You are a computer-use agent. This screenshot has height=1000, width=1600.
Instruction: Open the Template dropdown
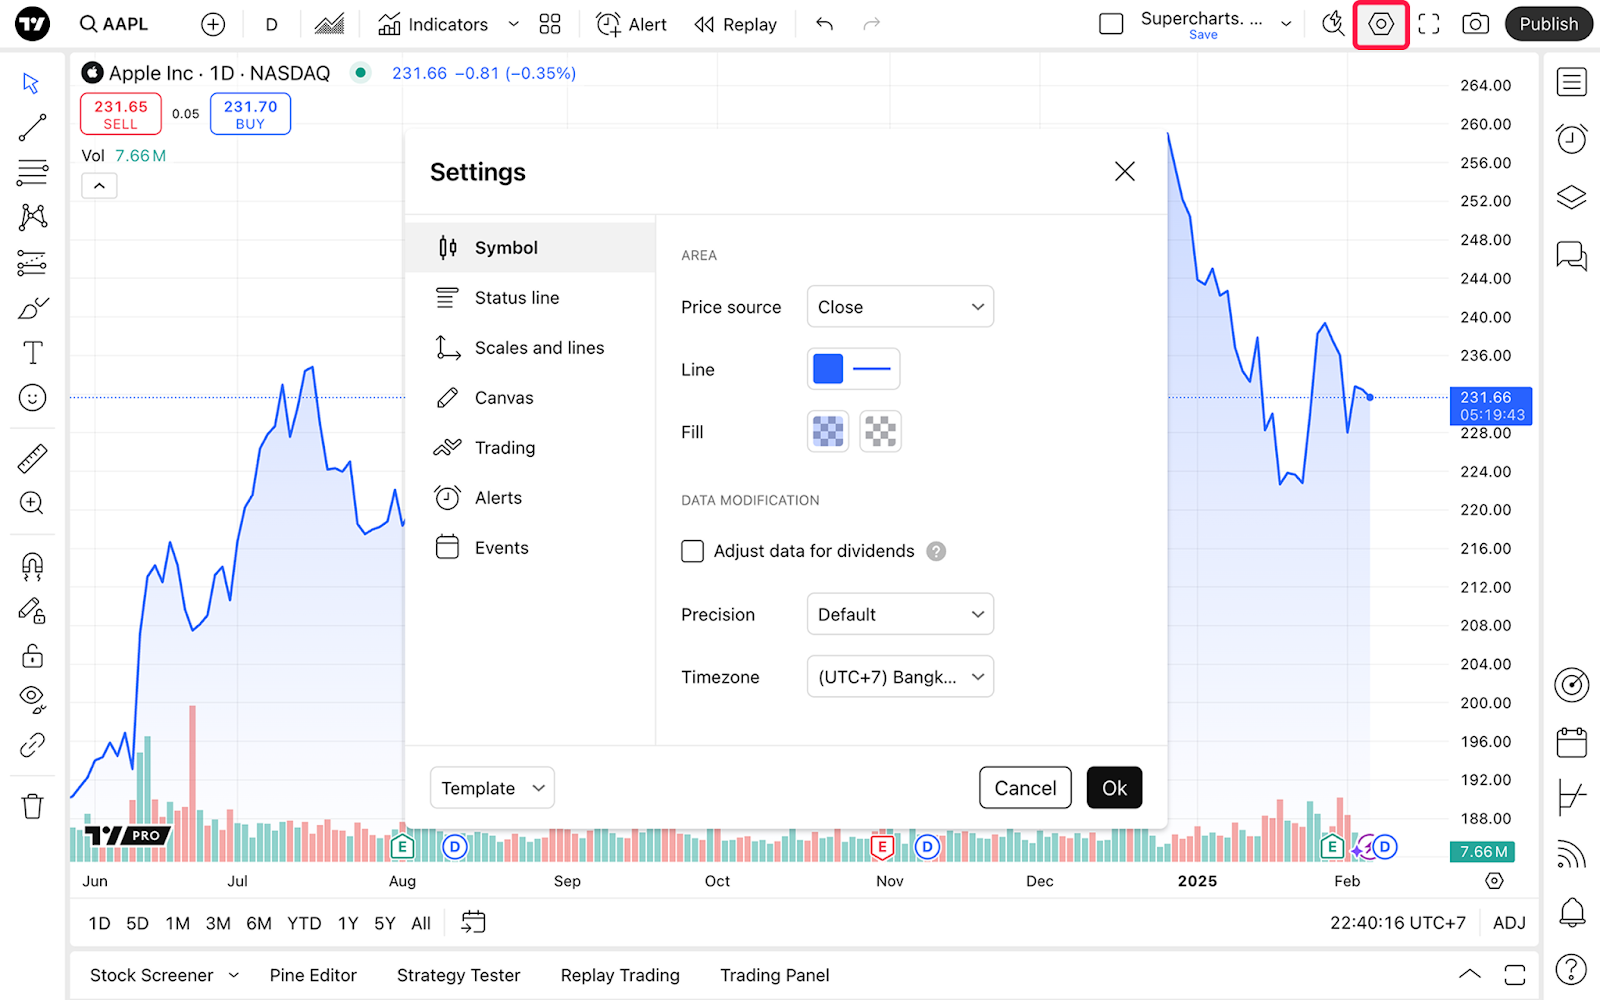pos(492,788)
